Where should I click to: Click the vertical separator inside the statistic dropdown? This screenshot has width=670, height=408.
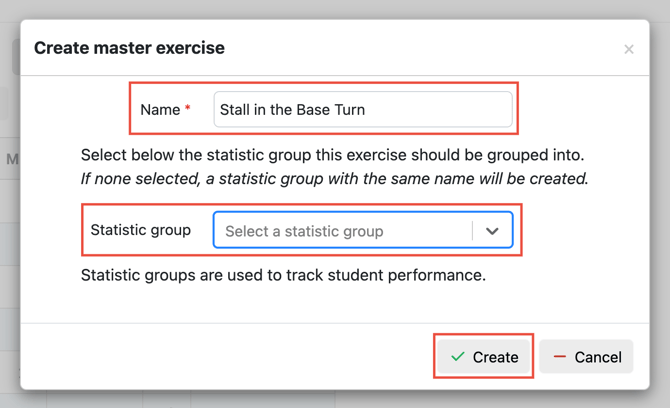tap(473, 231)
